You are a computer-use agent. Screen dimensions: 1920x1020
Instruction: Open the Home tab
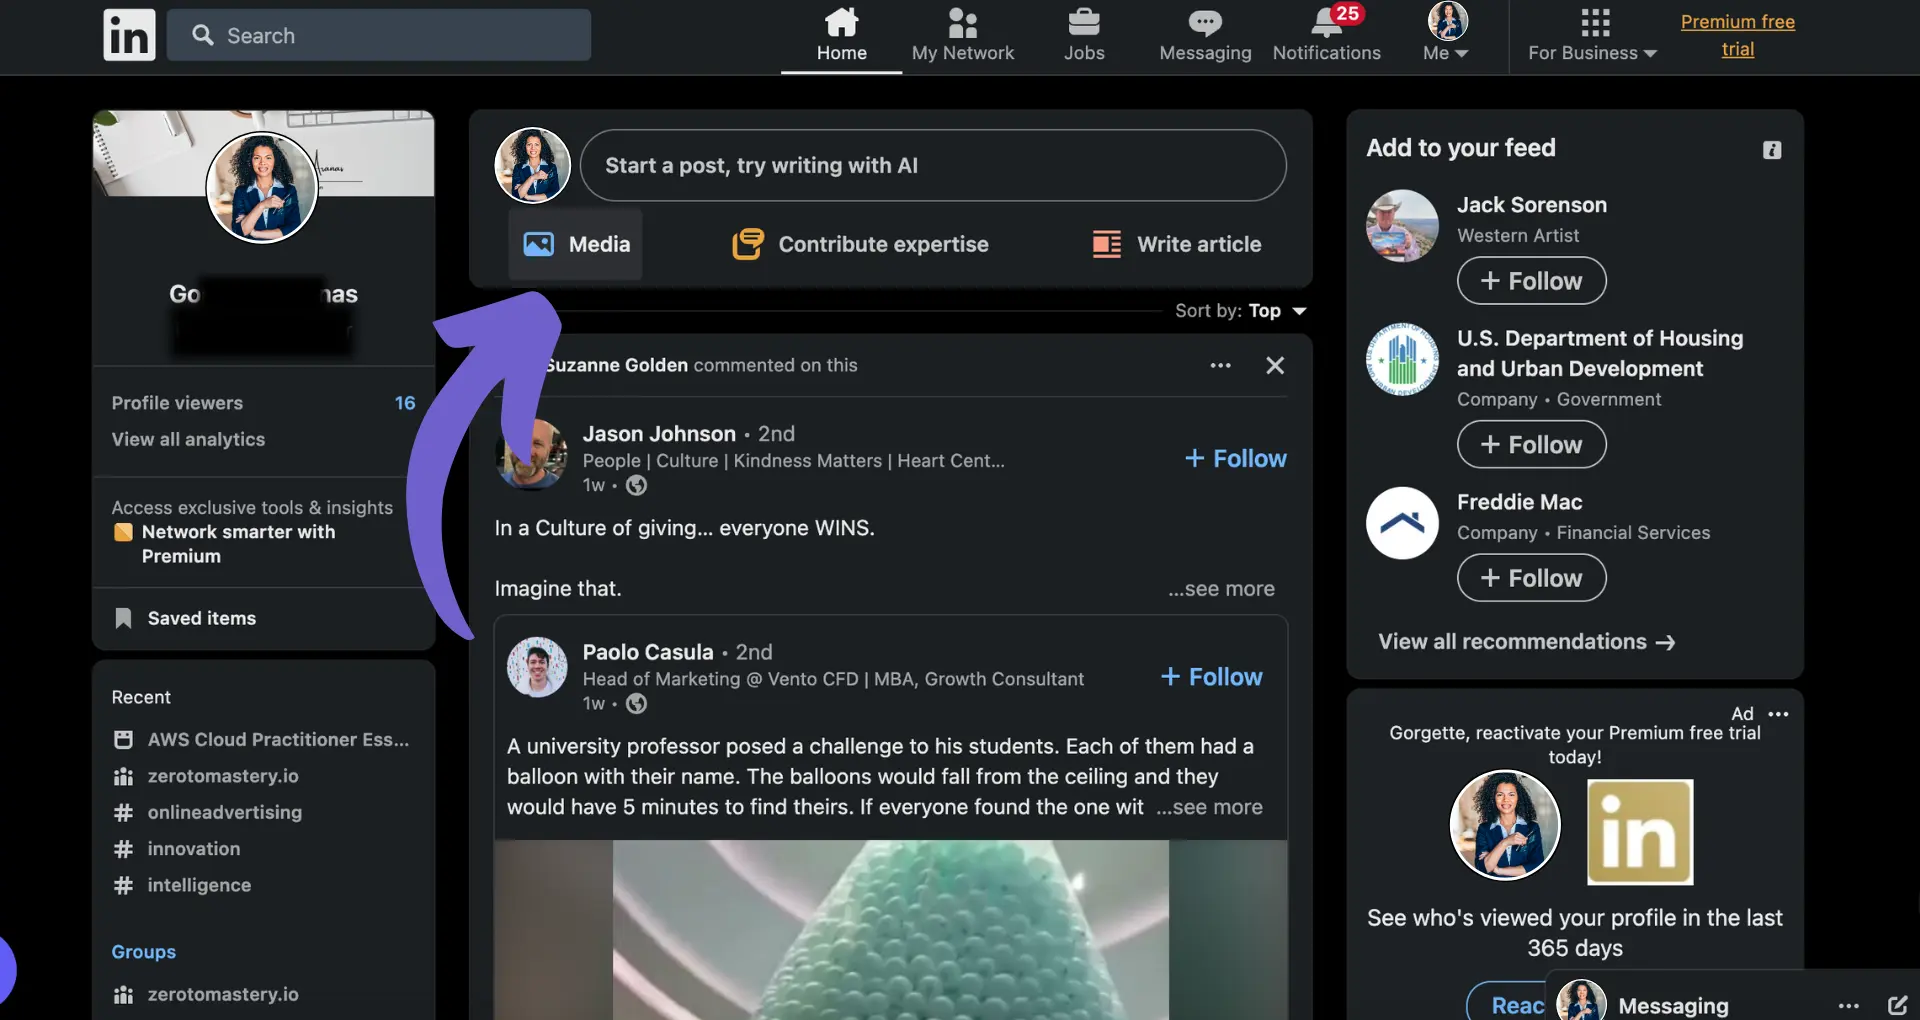point(841,36)
